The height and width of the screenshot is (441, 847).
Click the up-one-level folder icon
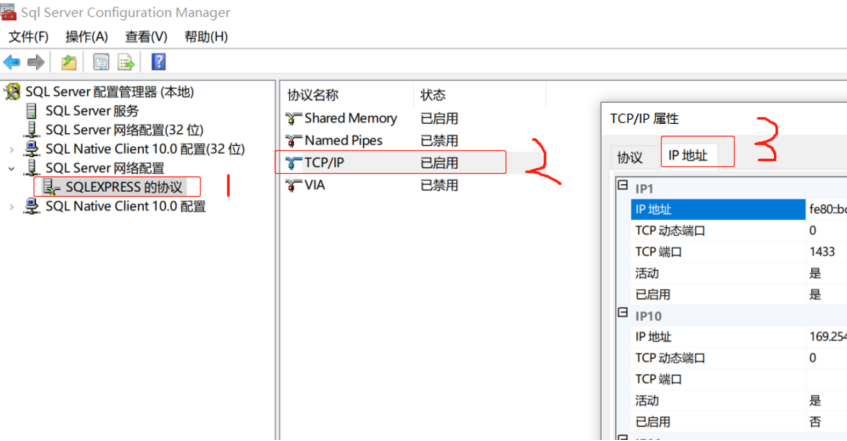(69, 62)
